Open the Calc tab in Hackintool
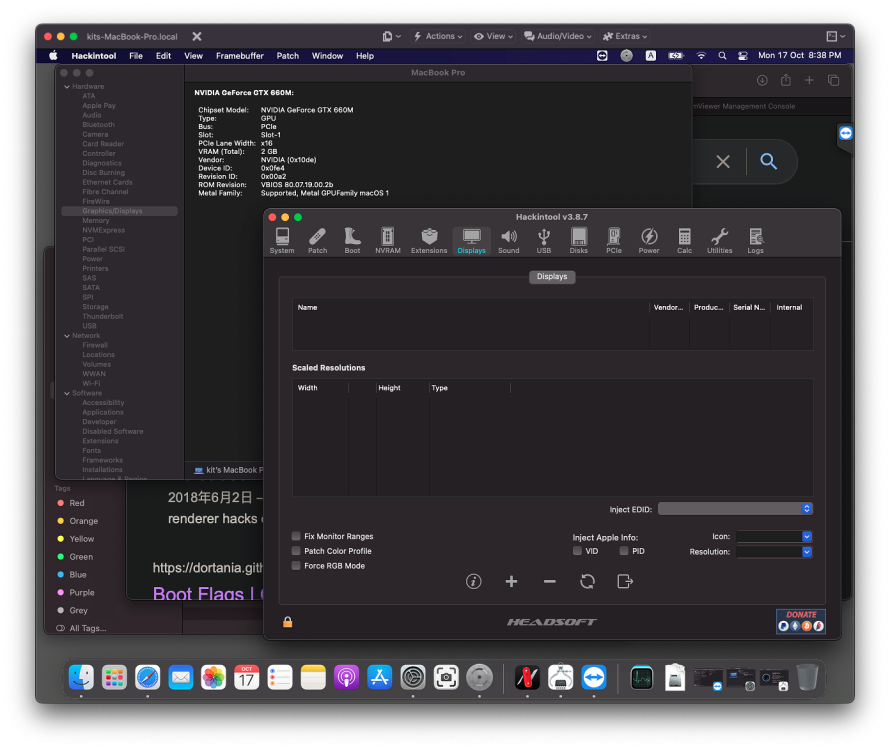890x750 pixels. click(x=685, y=241)
